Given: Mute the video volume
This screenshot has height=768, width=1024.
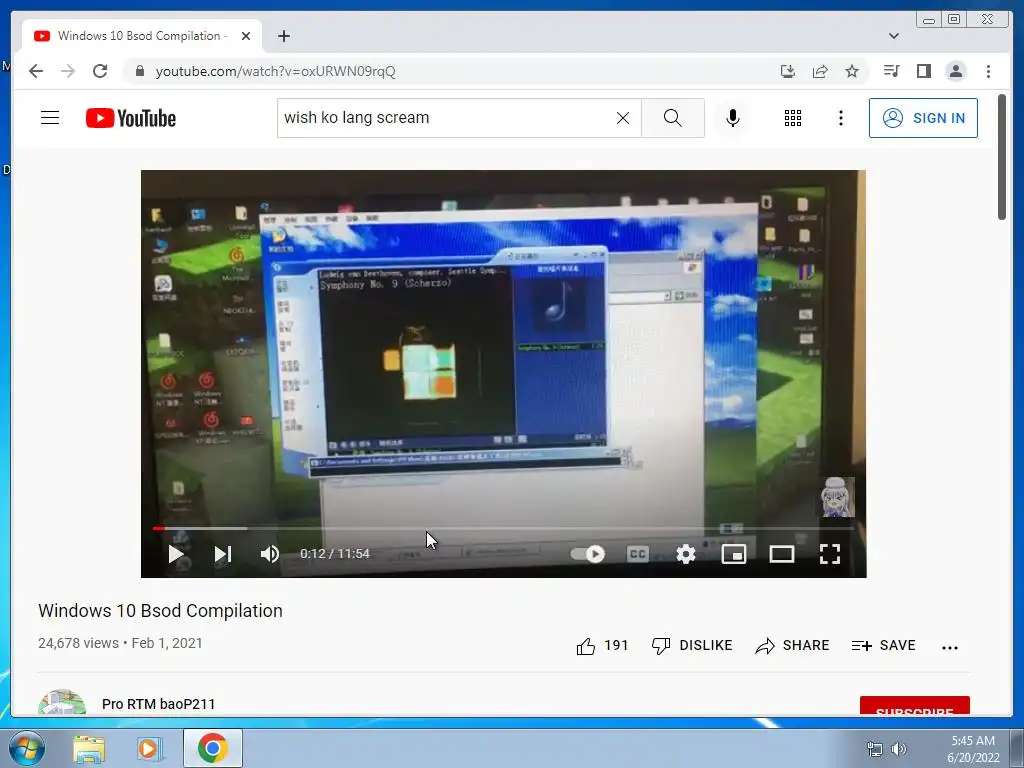Looking at the screenshot, I should 270,554.
